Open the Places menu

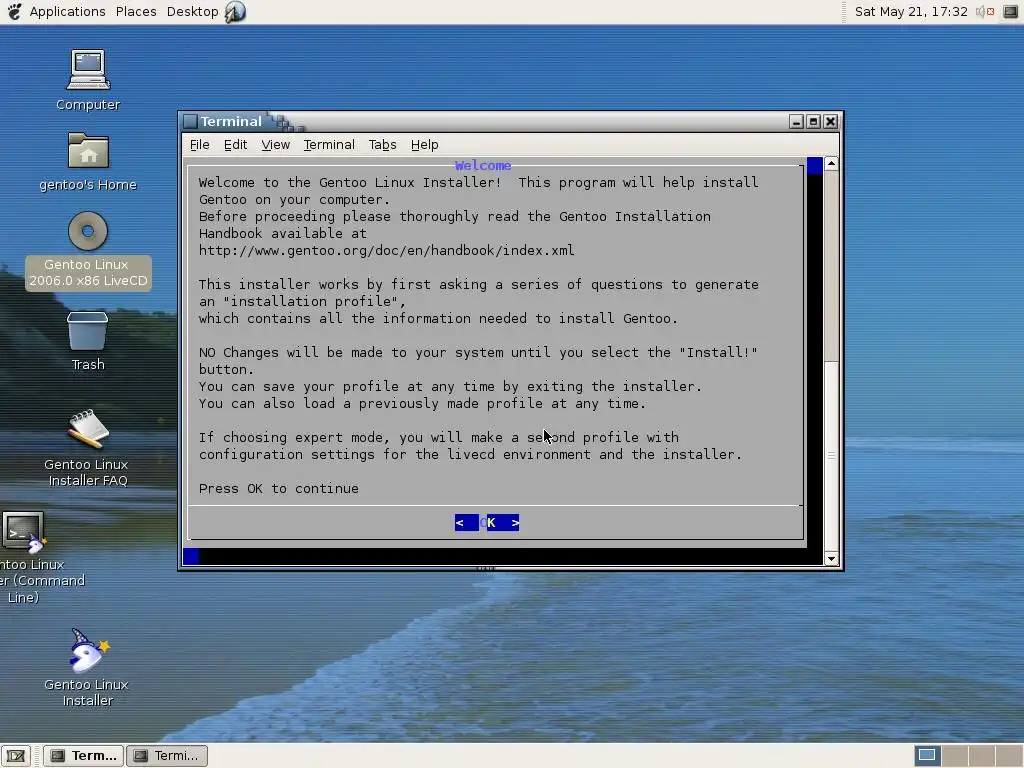tap(136, 12)
